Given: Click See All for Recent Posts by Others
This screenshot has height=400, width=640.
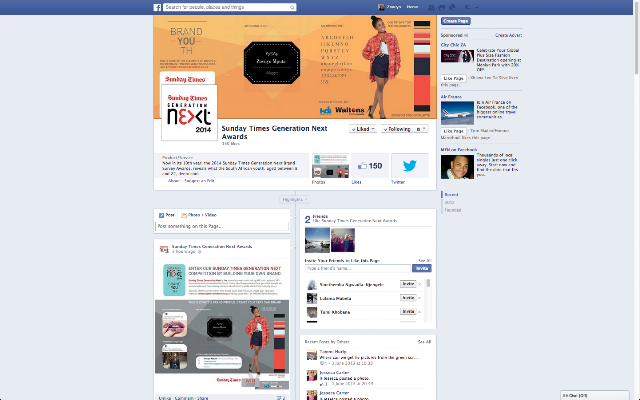Looking at the screenshot, I should click(424, 342).
